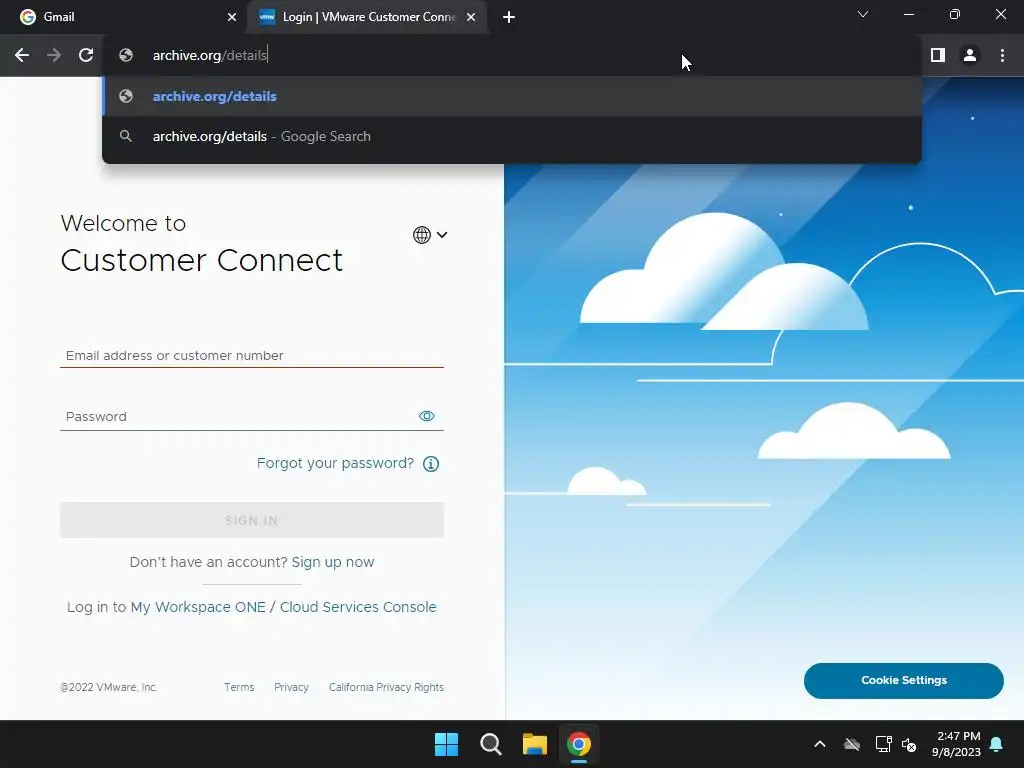Click the SIGN IN button
1024x768 pixels.
tap(252, 520)
